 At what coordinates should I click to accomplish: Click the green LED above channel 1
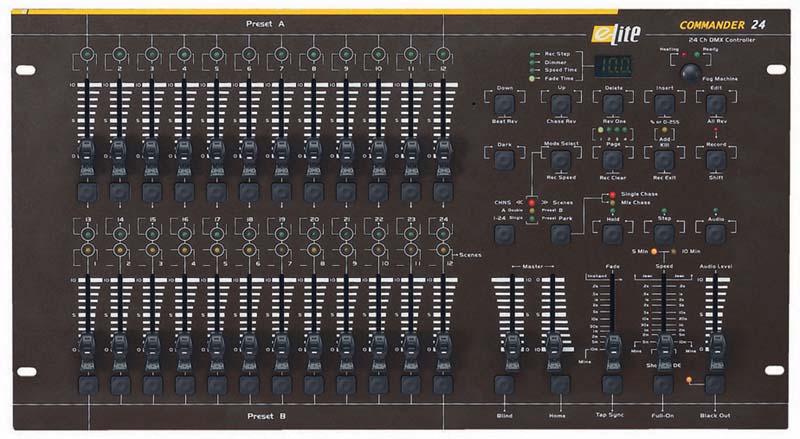[x=87, y=54]
